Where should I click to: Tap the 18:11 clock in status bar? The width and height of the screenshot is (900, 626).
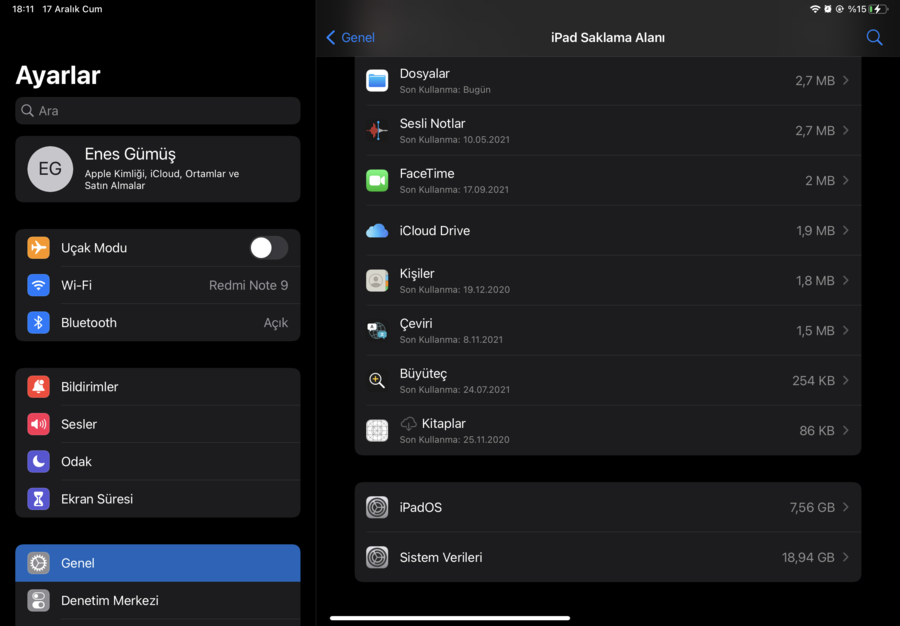[x=23, y=9]
